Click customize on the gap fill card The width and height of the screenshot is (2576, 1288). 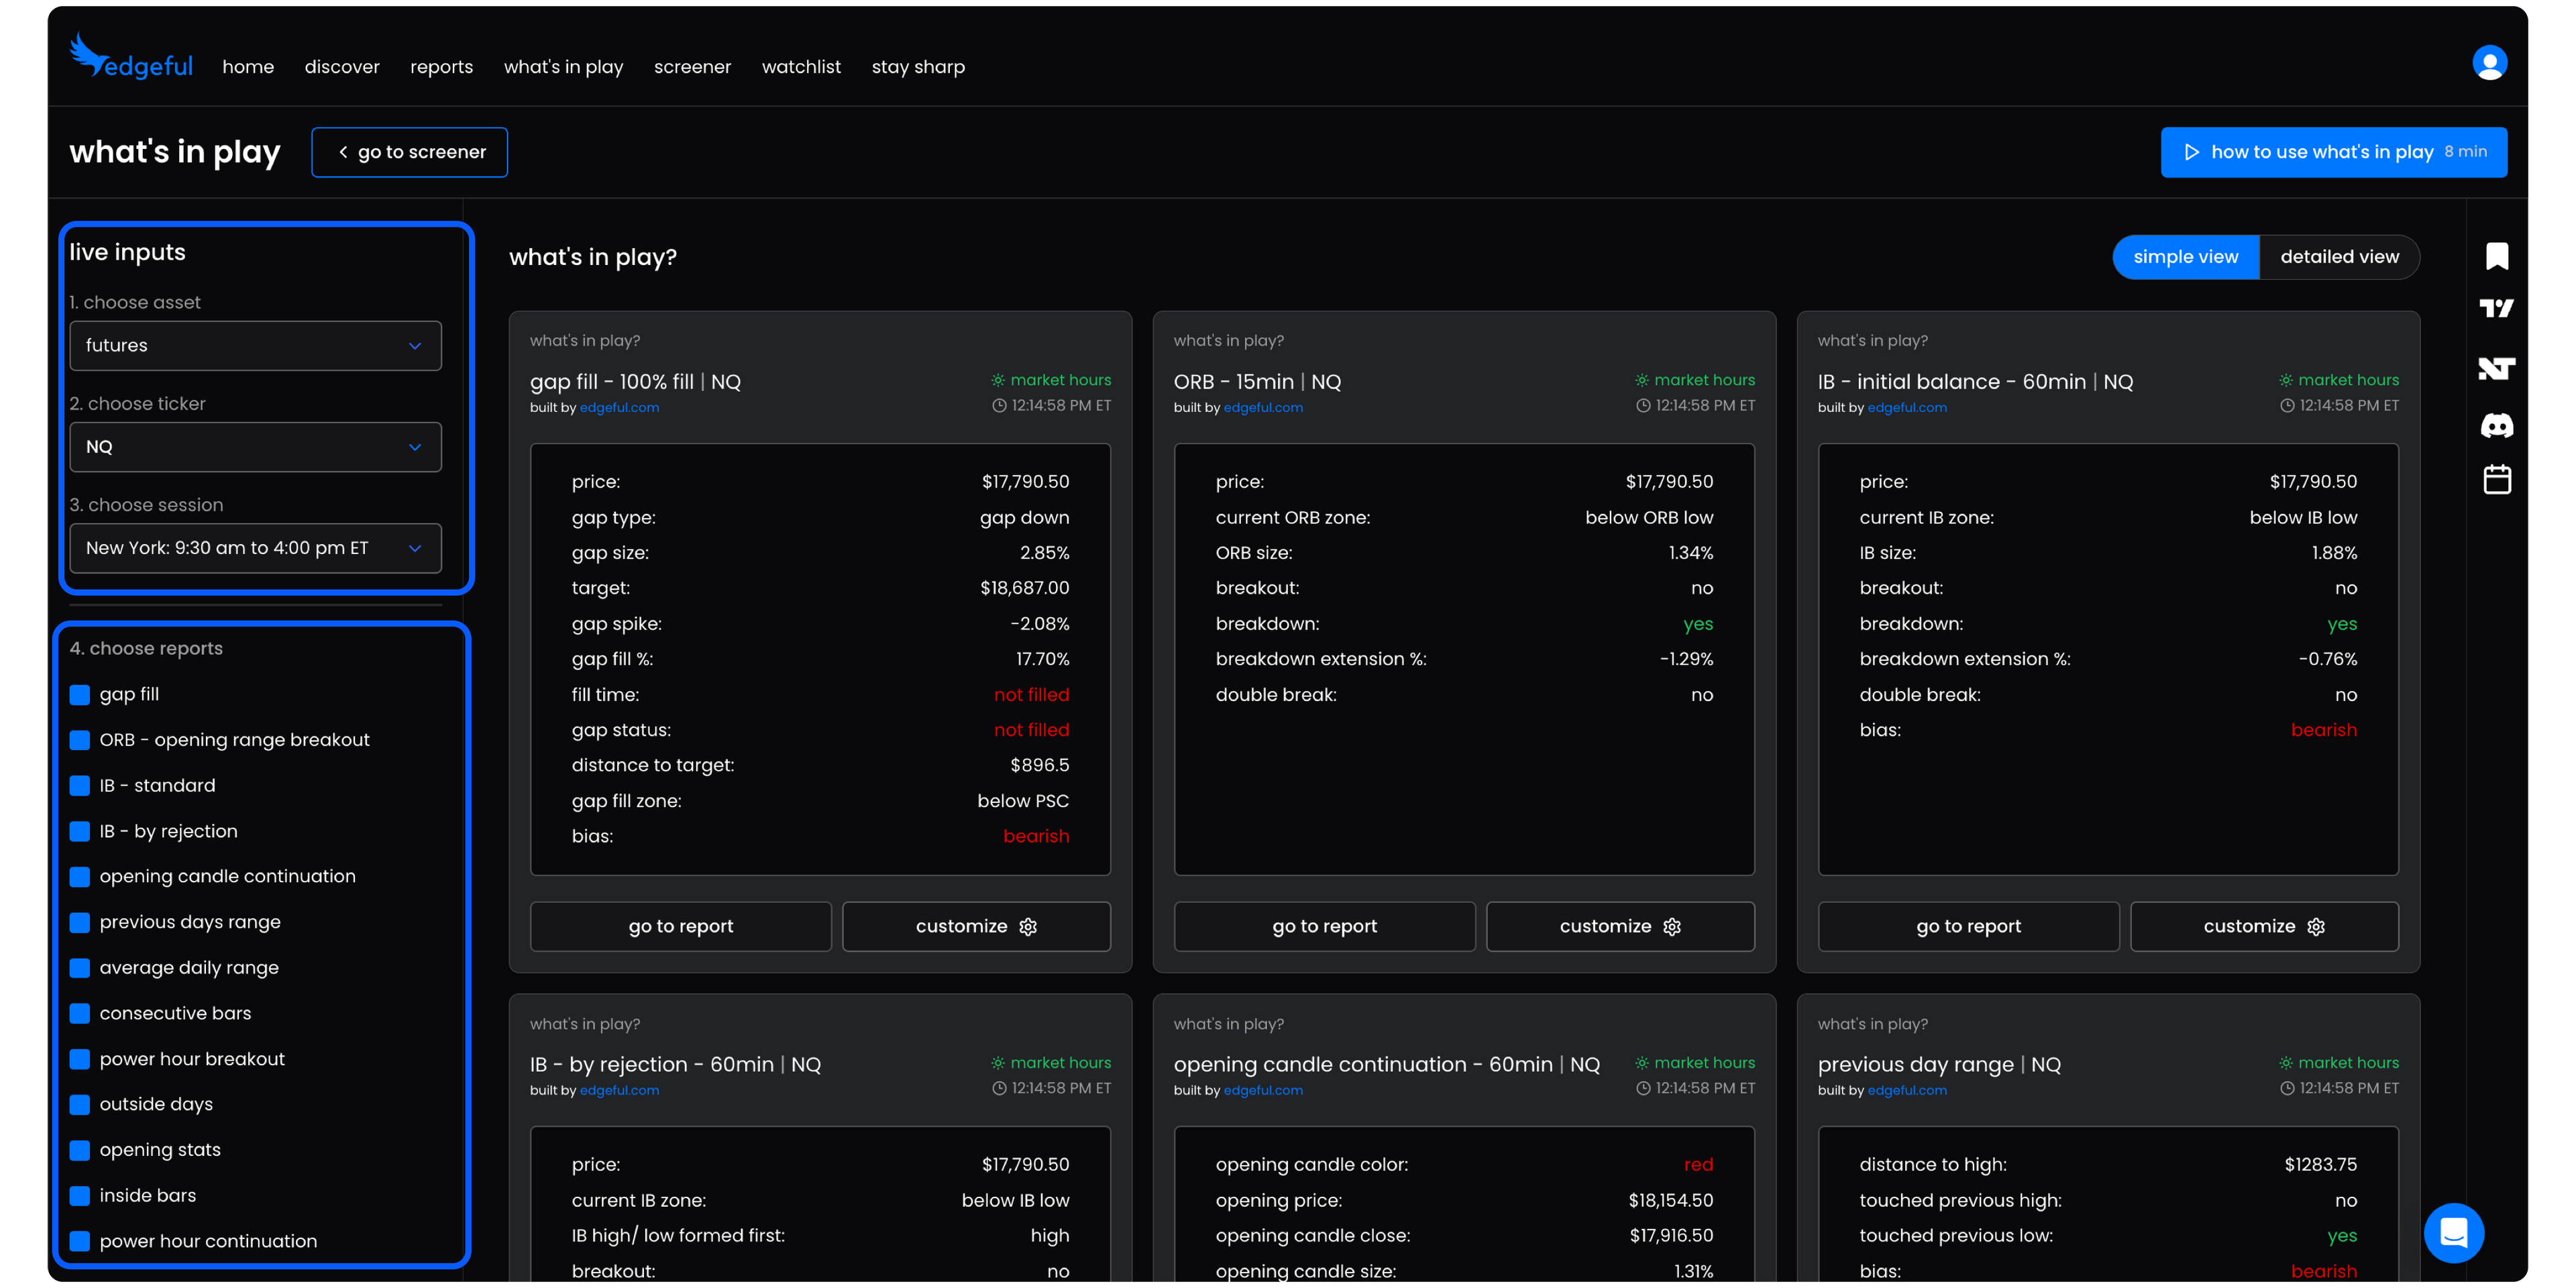coord(975,927)
